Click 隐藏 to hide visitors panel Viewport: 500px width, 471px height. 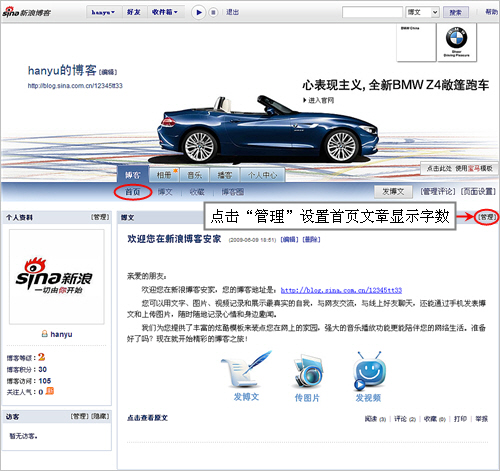click(100, 416)
